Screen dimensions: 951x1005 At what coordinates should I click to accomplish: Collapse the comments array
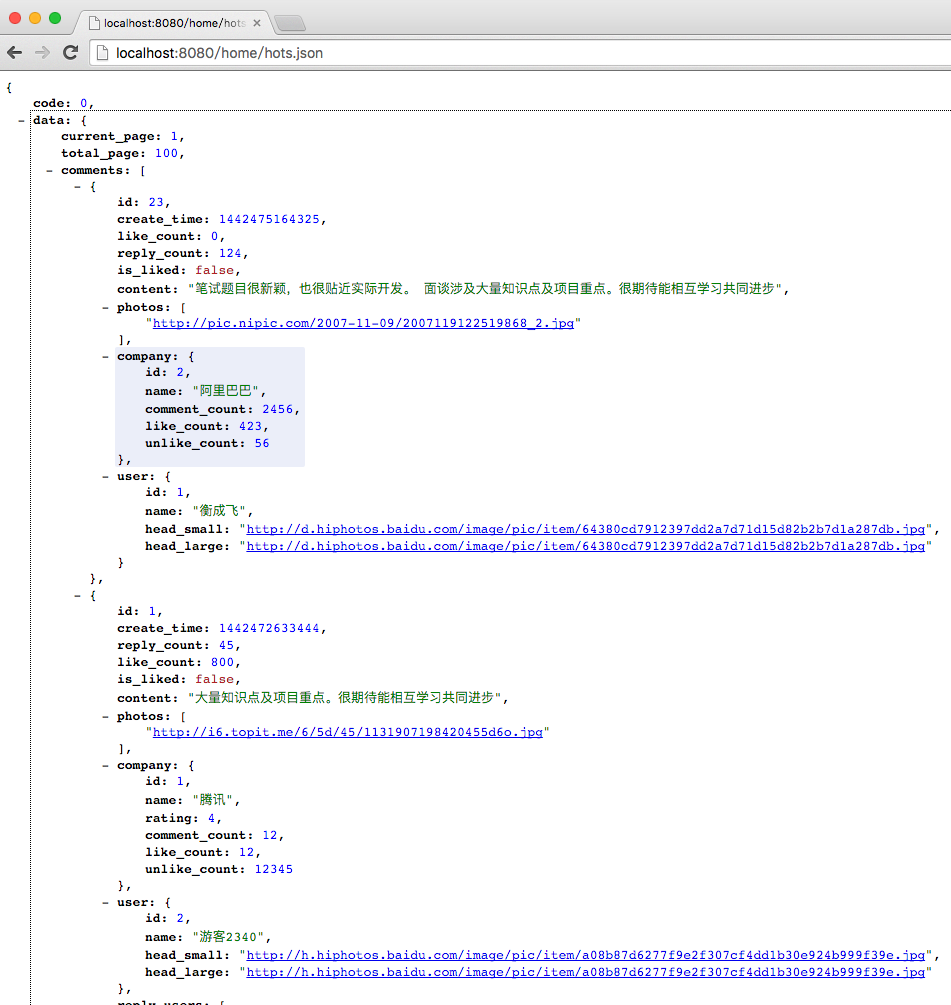pos(50,171)
